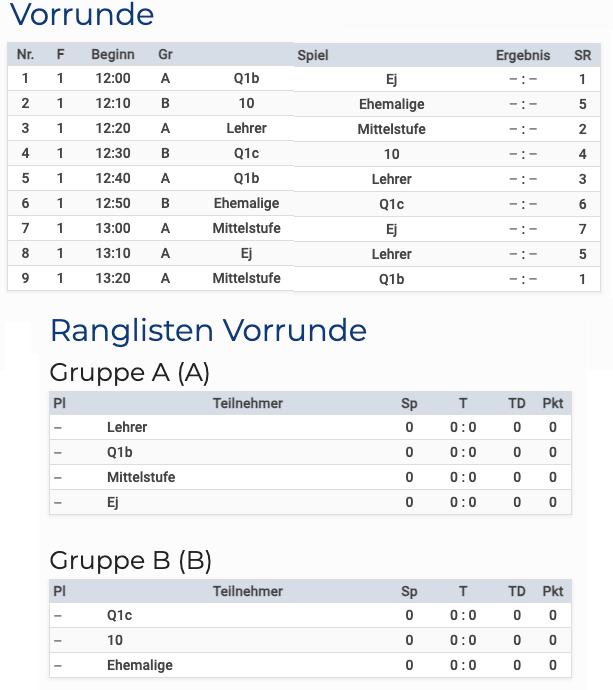Select the 13:20 start time cell

(x=113, y=279)
